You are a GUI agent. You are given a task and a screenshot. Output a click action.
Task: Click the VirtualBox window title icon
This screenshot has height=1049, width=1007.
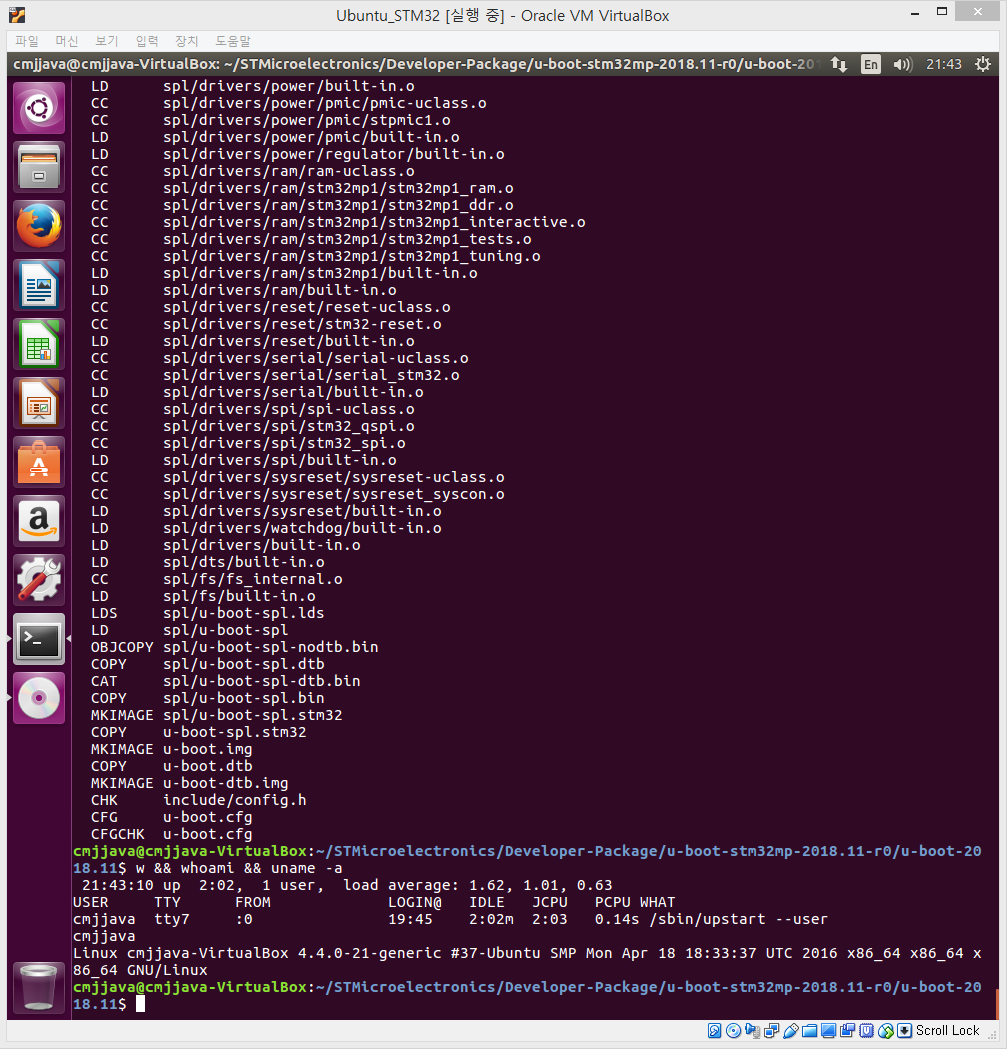pos(17,15)
